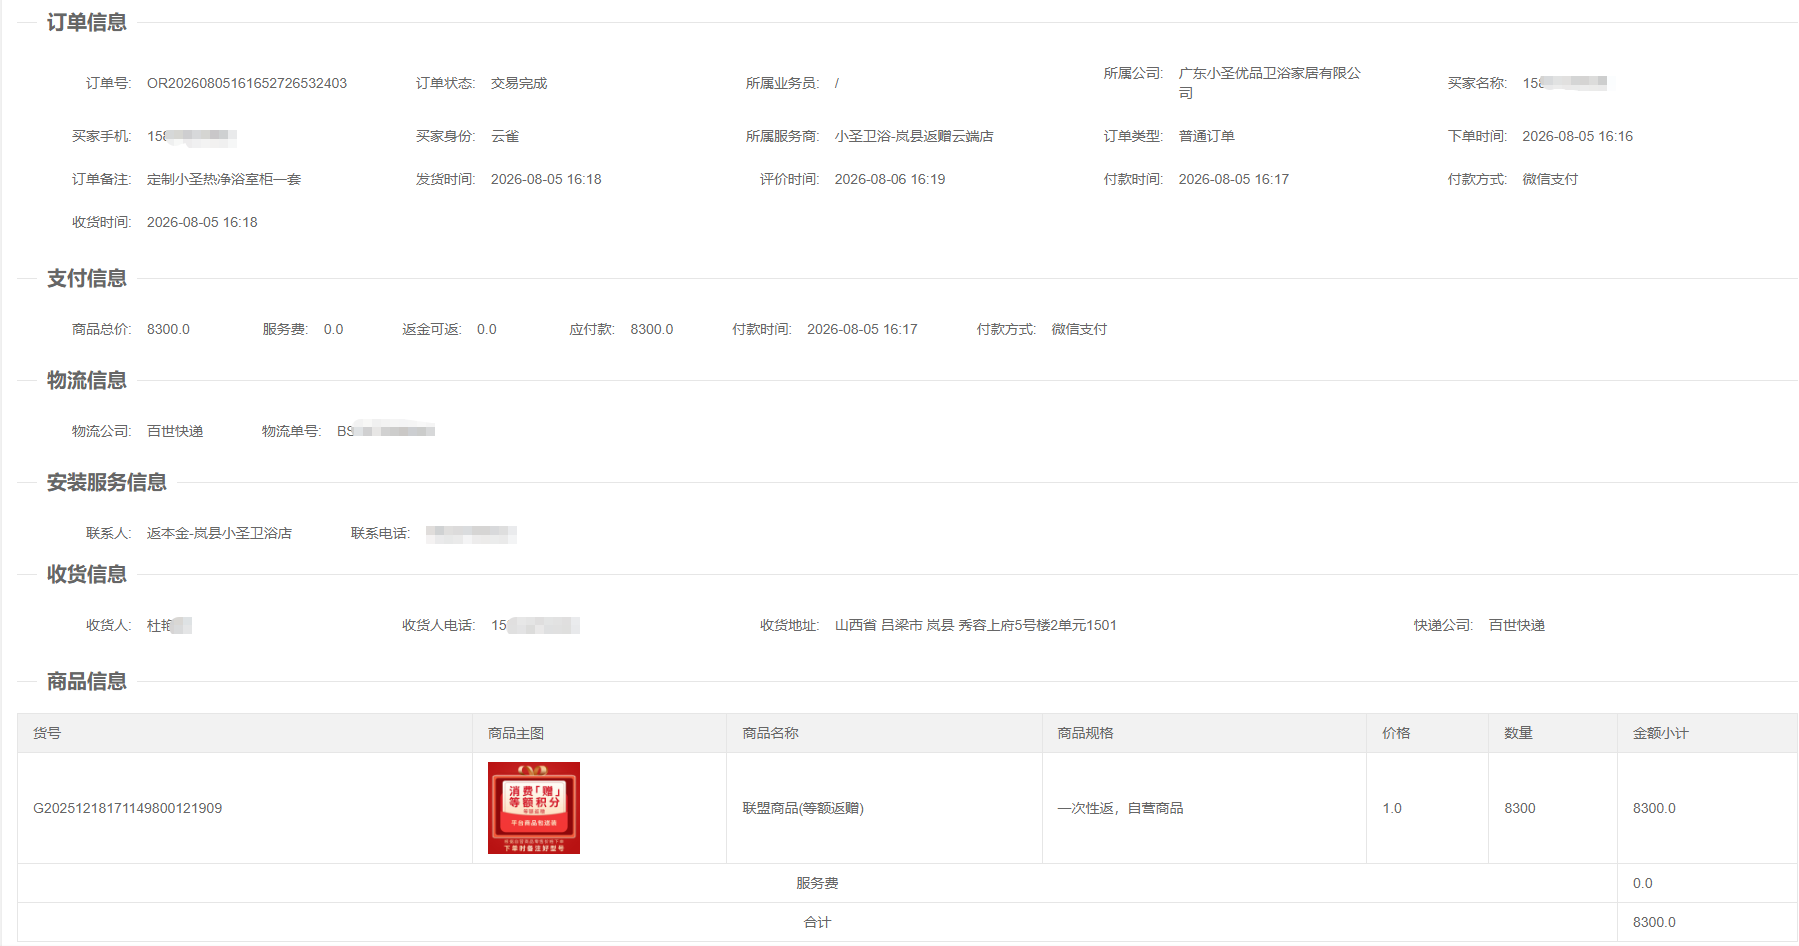Click product name 联盟商品(等额返赠)
The height and width of the screenshot is (946, 1799).
tap(803, 808)
